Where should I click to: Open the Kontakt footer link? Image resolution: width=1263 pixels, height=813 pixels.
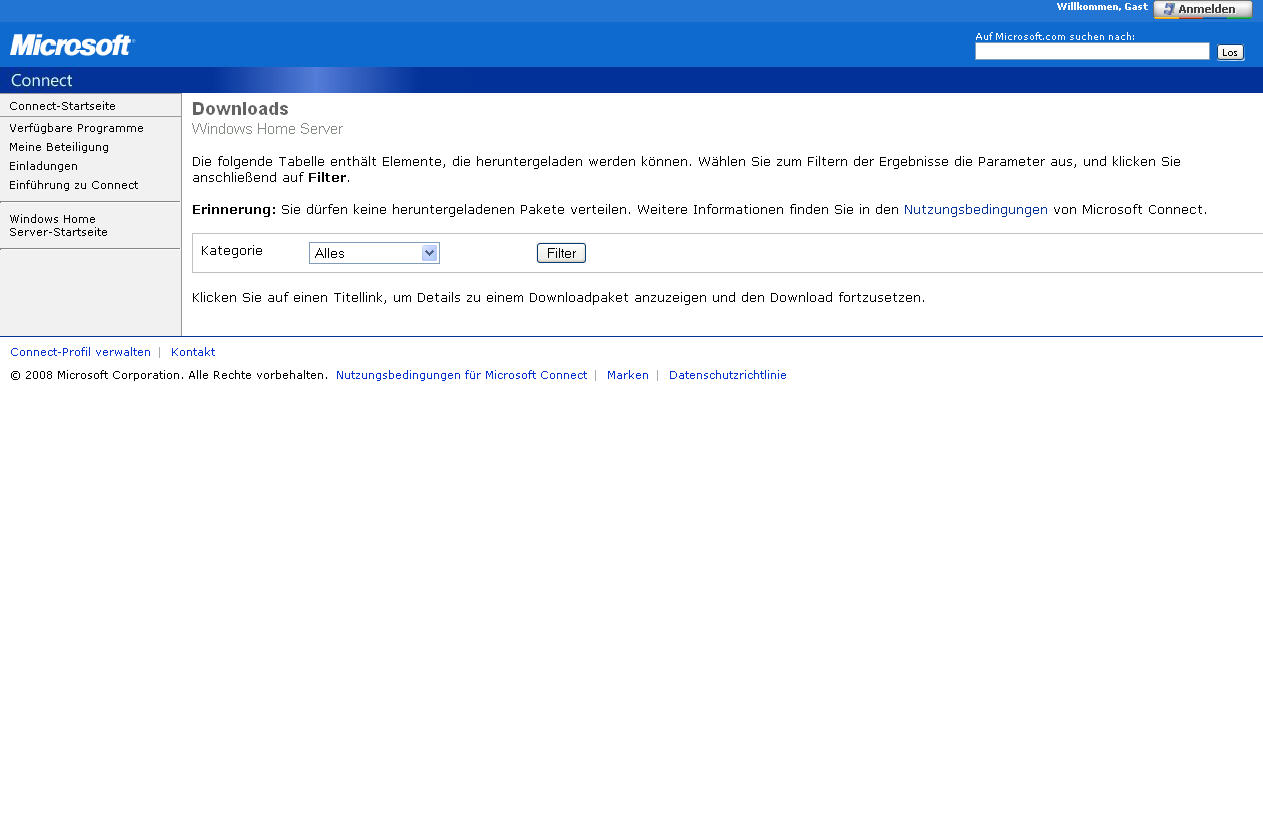193,352
